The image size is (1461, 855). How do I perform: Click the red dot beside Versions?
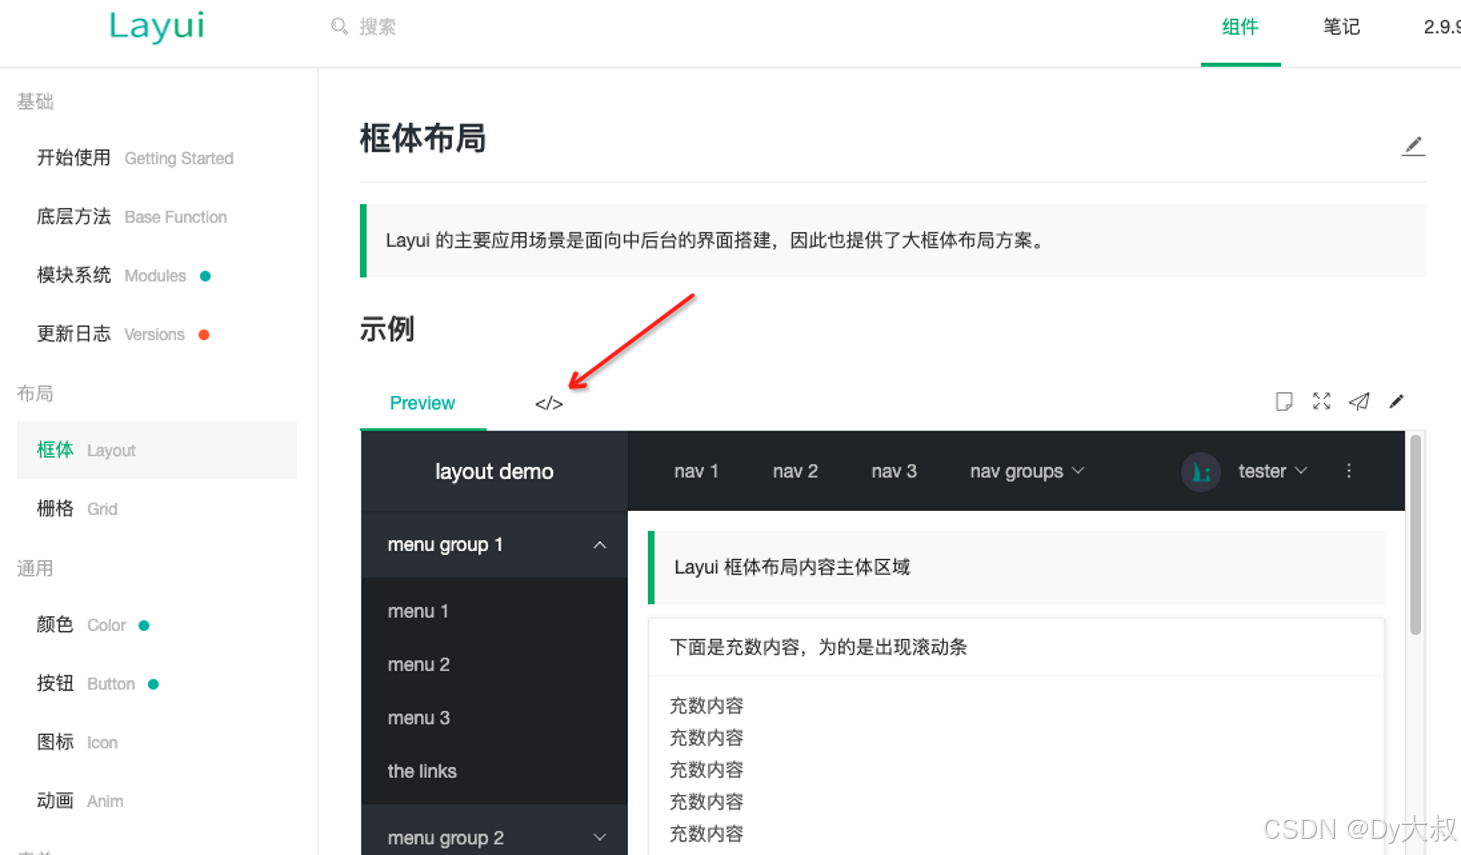204,334
